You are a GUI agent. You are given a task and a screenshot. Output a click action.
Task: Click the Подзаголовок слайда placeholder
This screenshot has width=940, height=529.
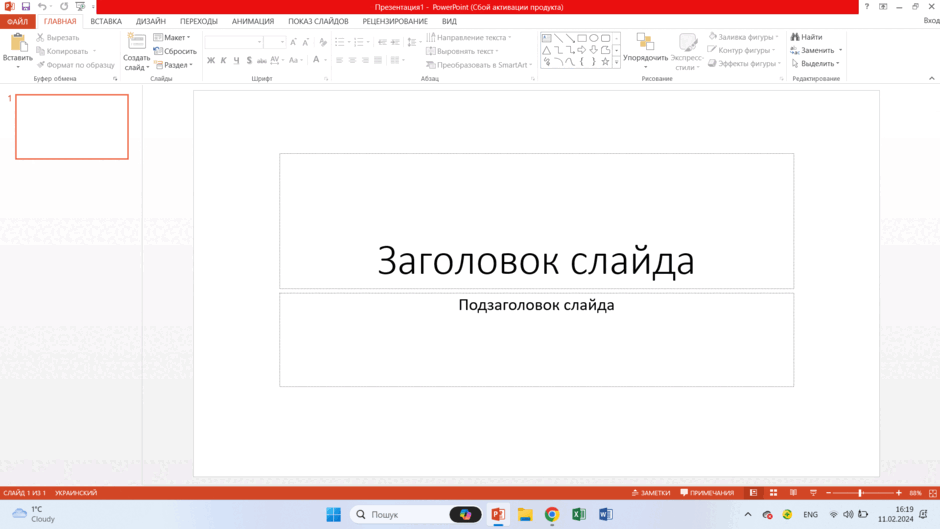pos(536,339)
